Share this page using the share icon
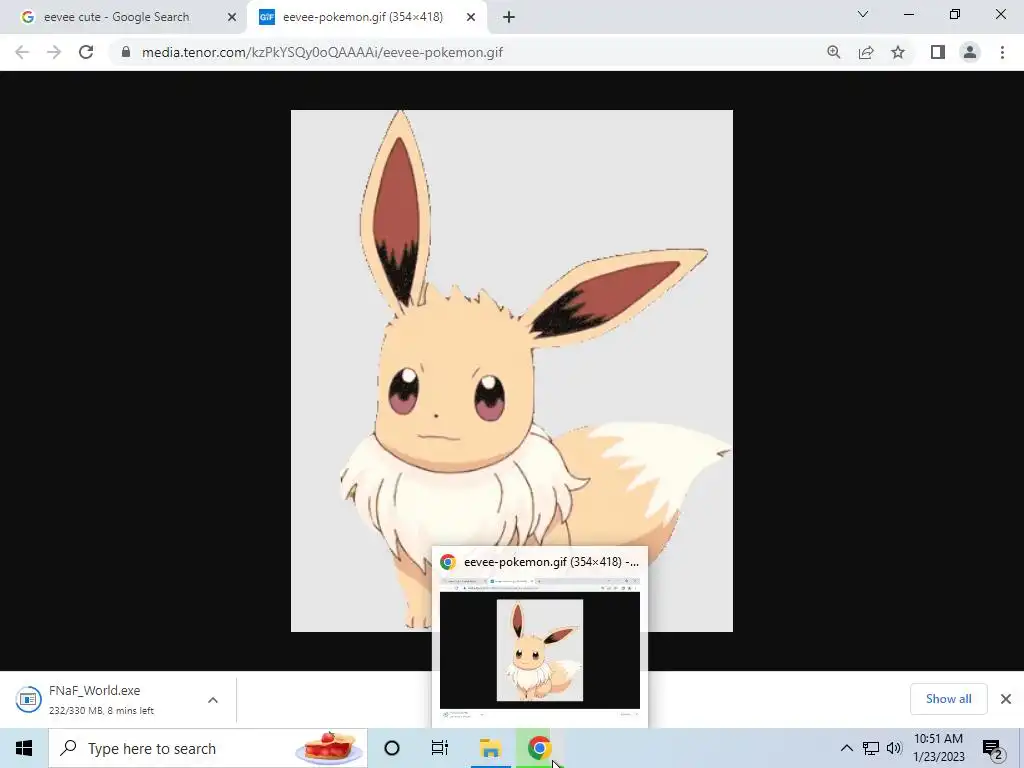 (x=866, y=52)
